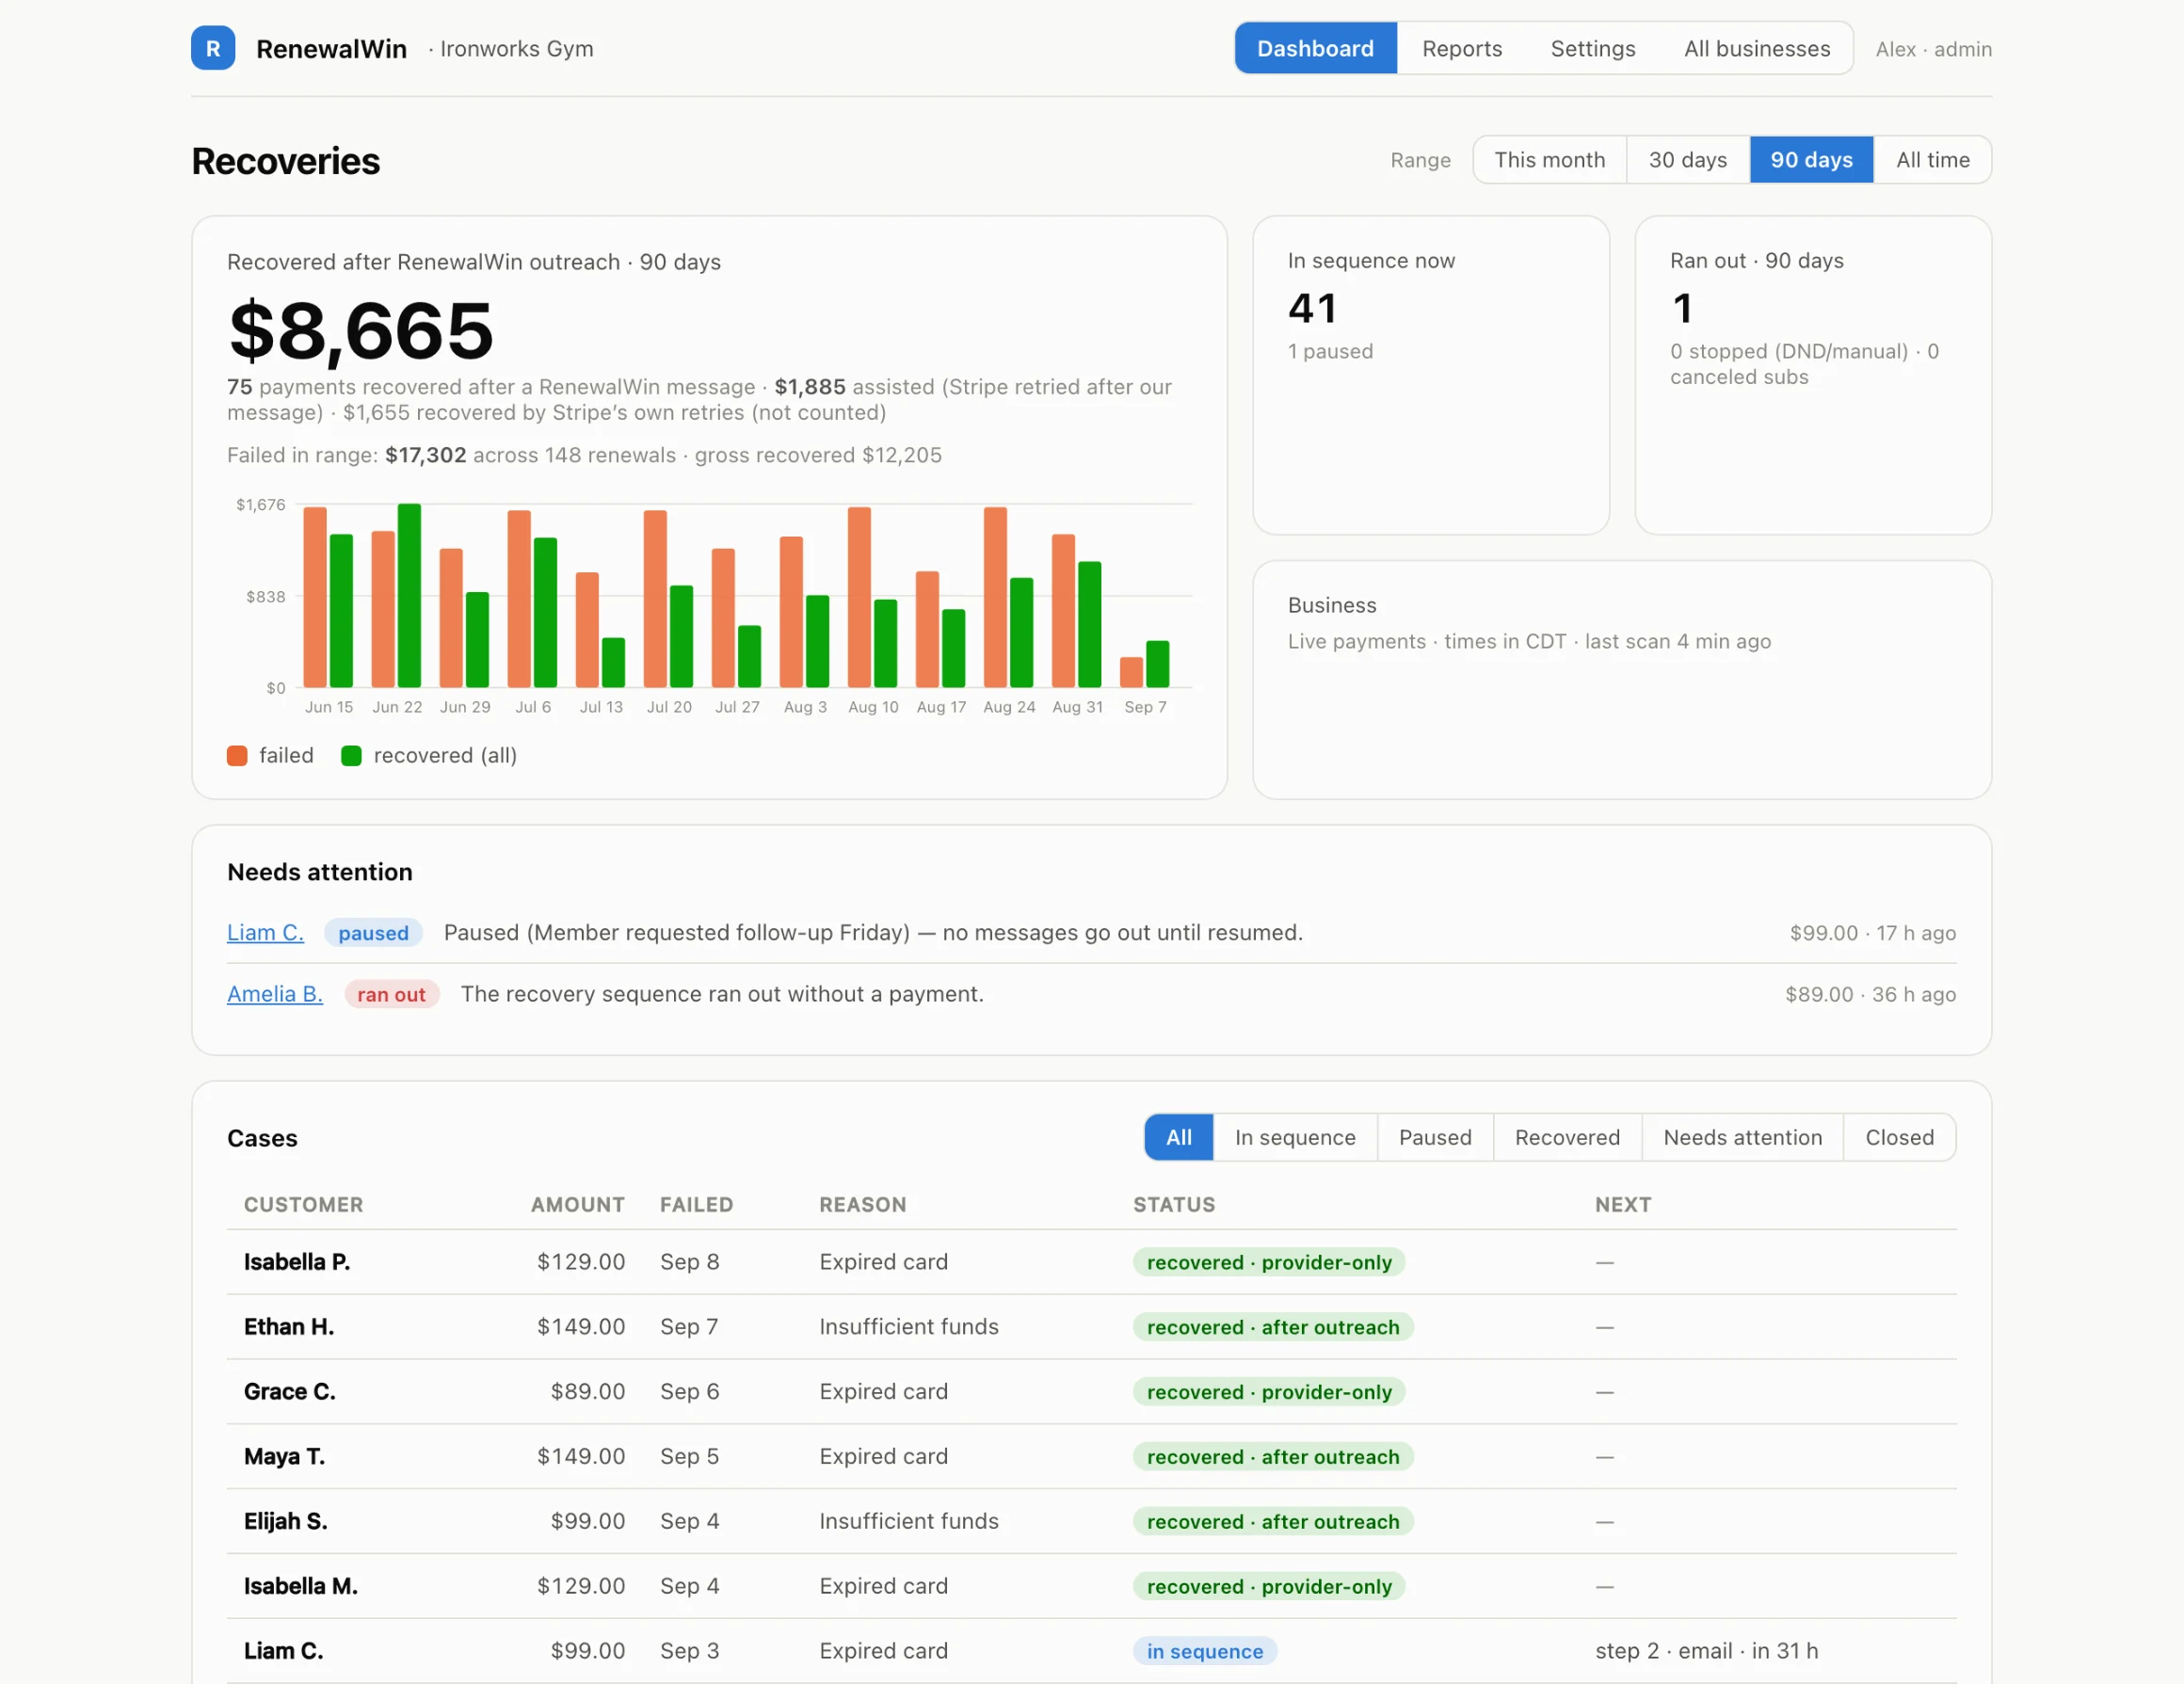
Task: Open Liam C. customer link
Action: pos(265,932)
